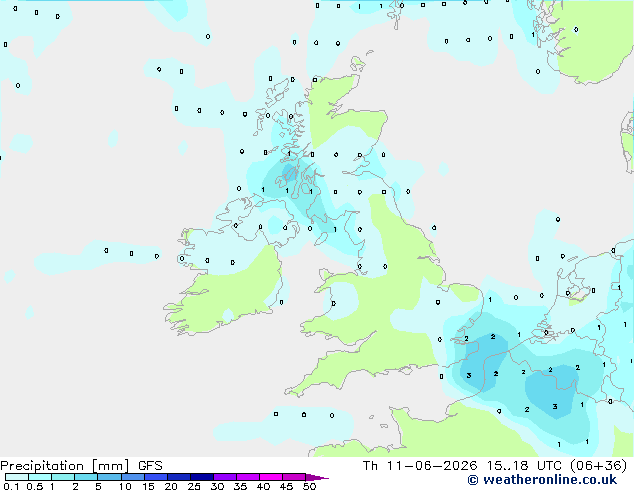Click the '20' legend scale label
This screenshot has height=490, width=634.
point(171,486)
